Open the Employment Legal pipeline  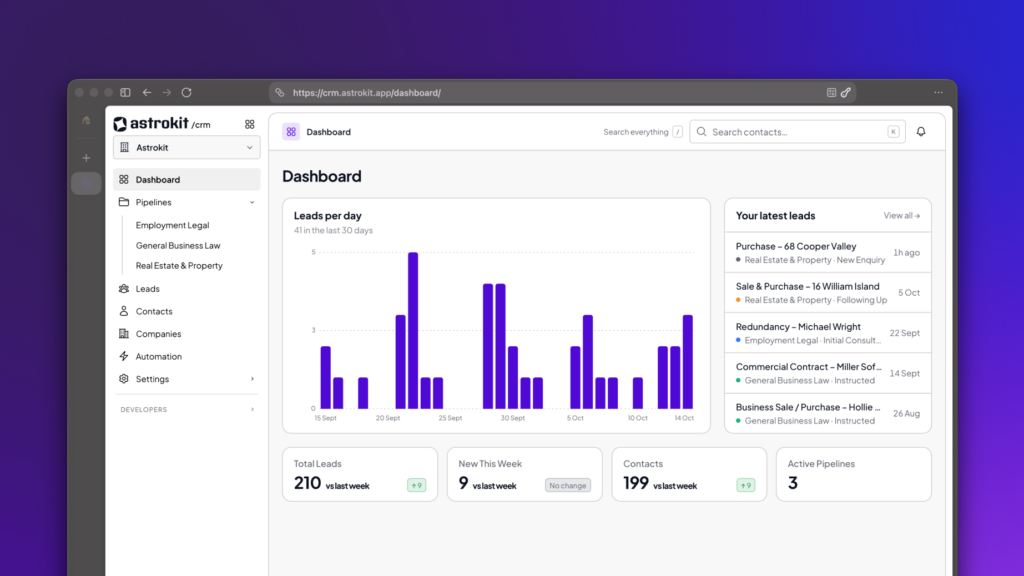[x=172, y=225]
